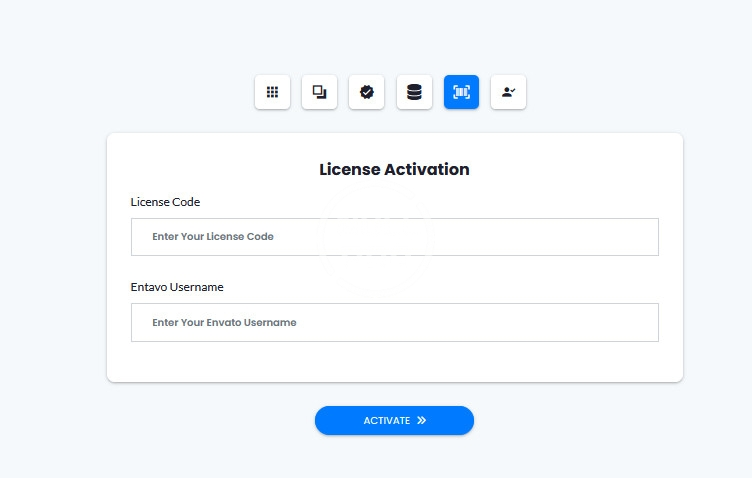Screen dimensions: 752x478
Task: Click empty card area below username field
Action: (x=394, y=362)
